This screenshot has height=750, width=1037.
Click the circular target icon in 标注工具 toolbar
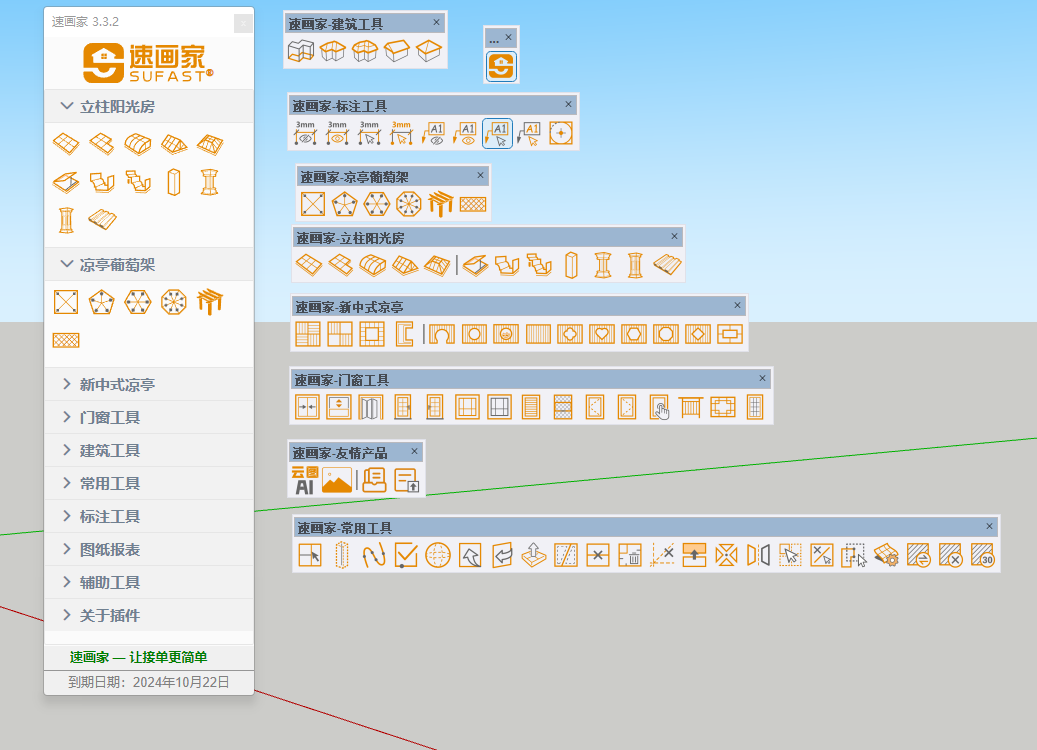(x=562, y=133)
